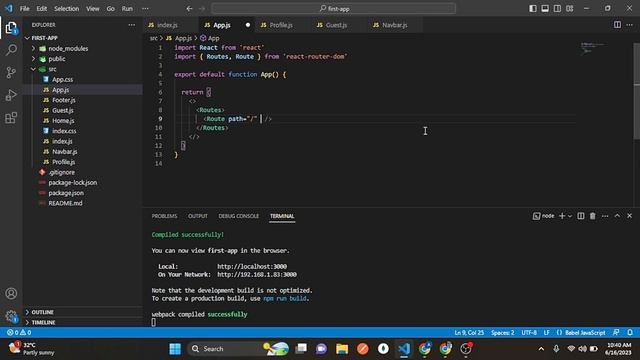The image size is (640, 360).
Task: Switch to the Debug Console tab
Action: [238, 216]
